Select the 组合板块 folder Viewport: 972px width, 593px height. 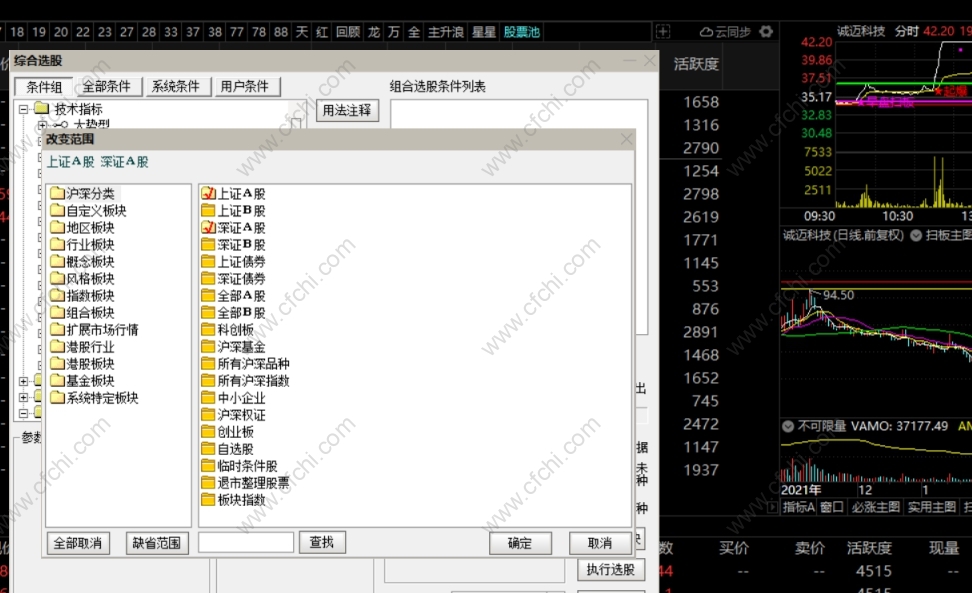[82, 313]
